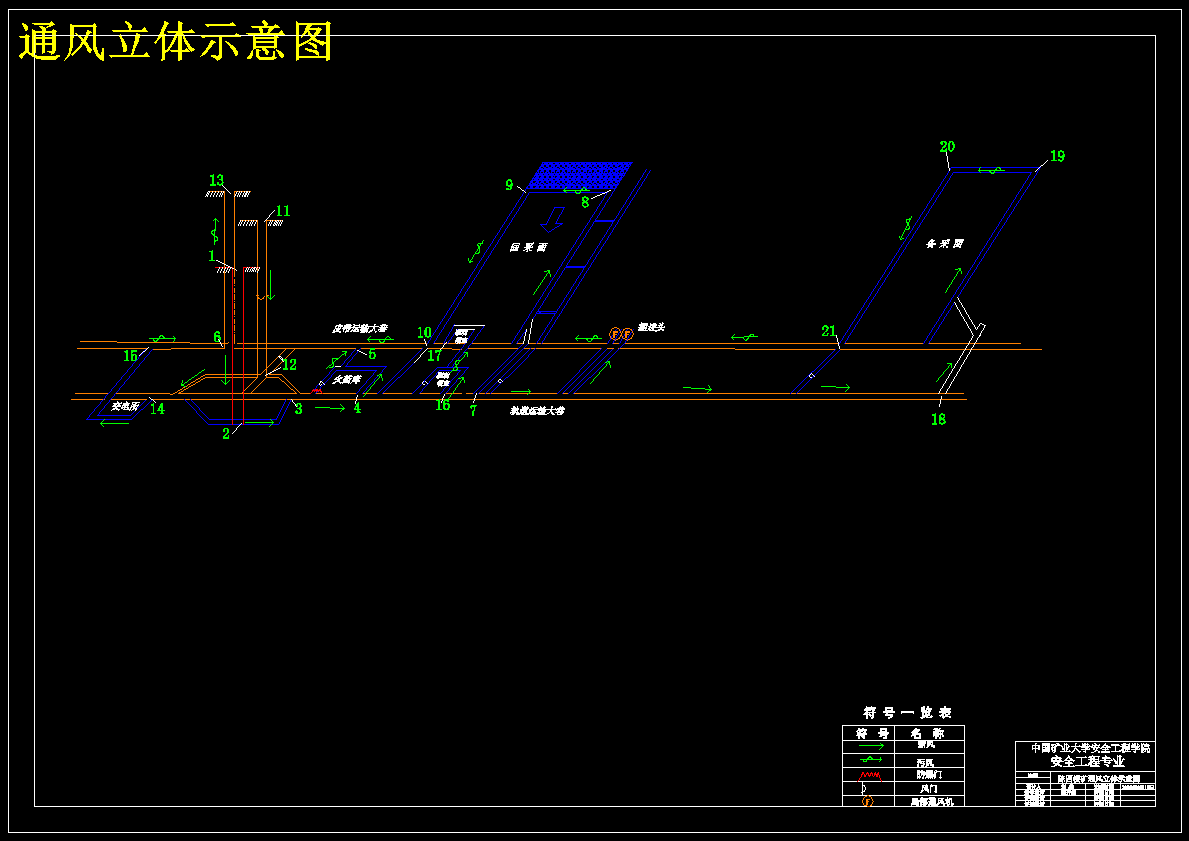The width and height of the screenshot is (1189, 841).
Task: Click the 风门 legend name
Action: click(930, 789)
